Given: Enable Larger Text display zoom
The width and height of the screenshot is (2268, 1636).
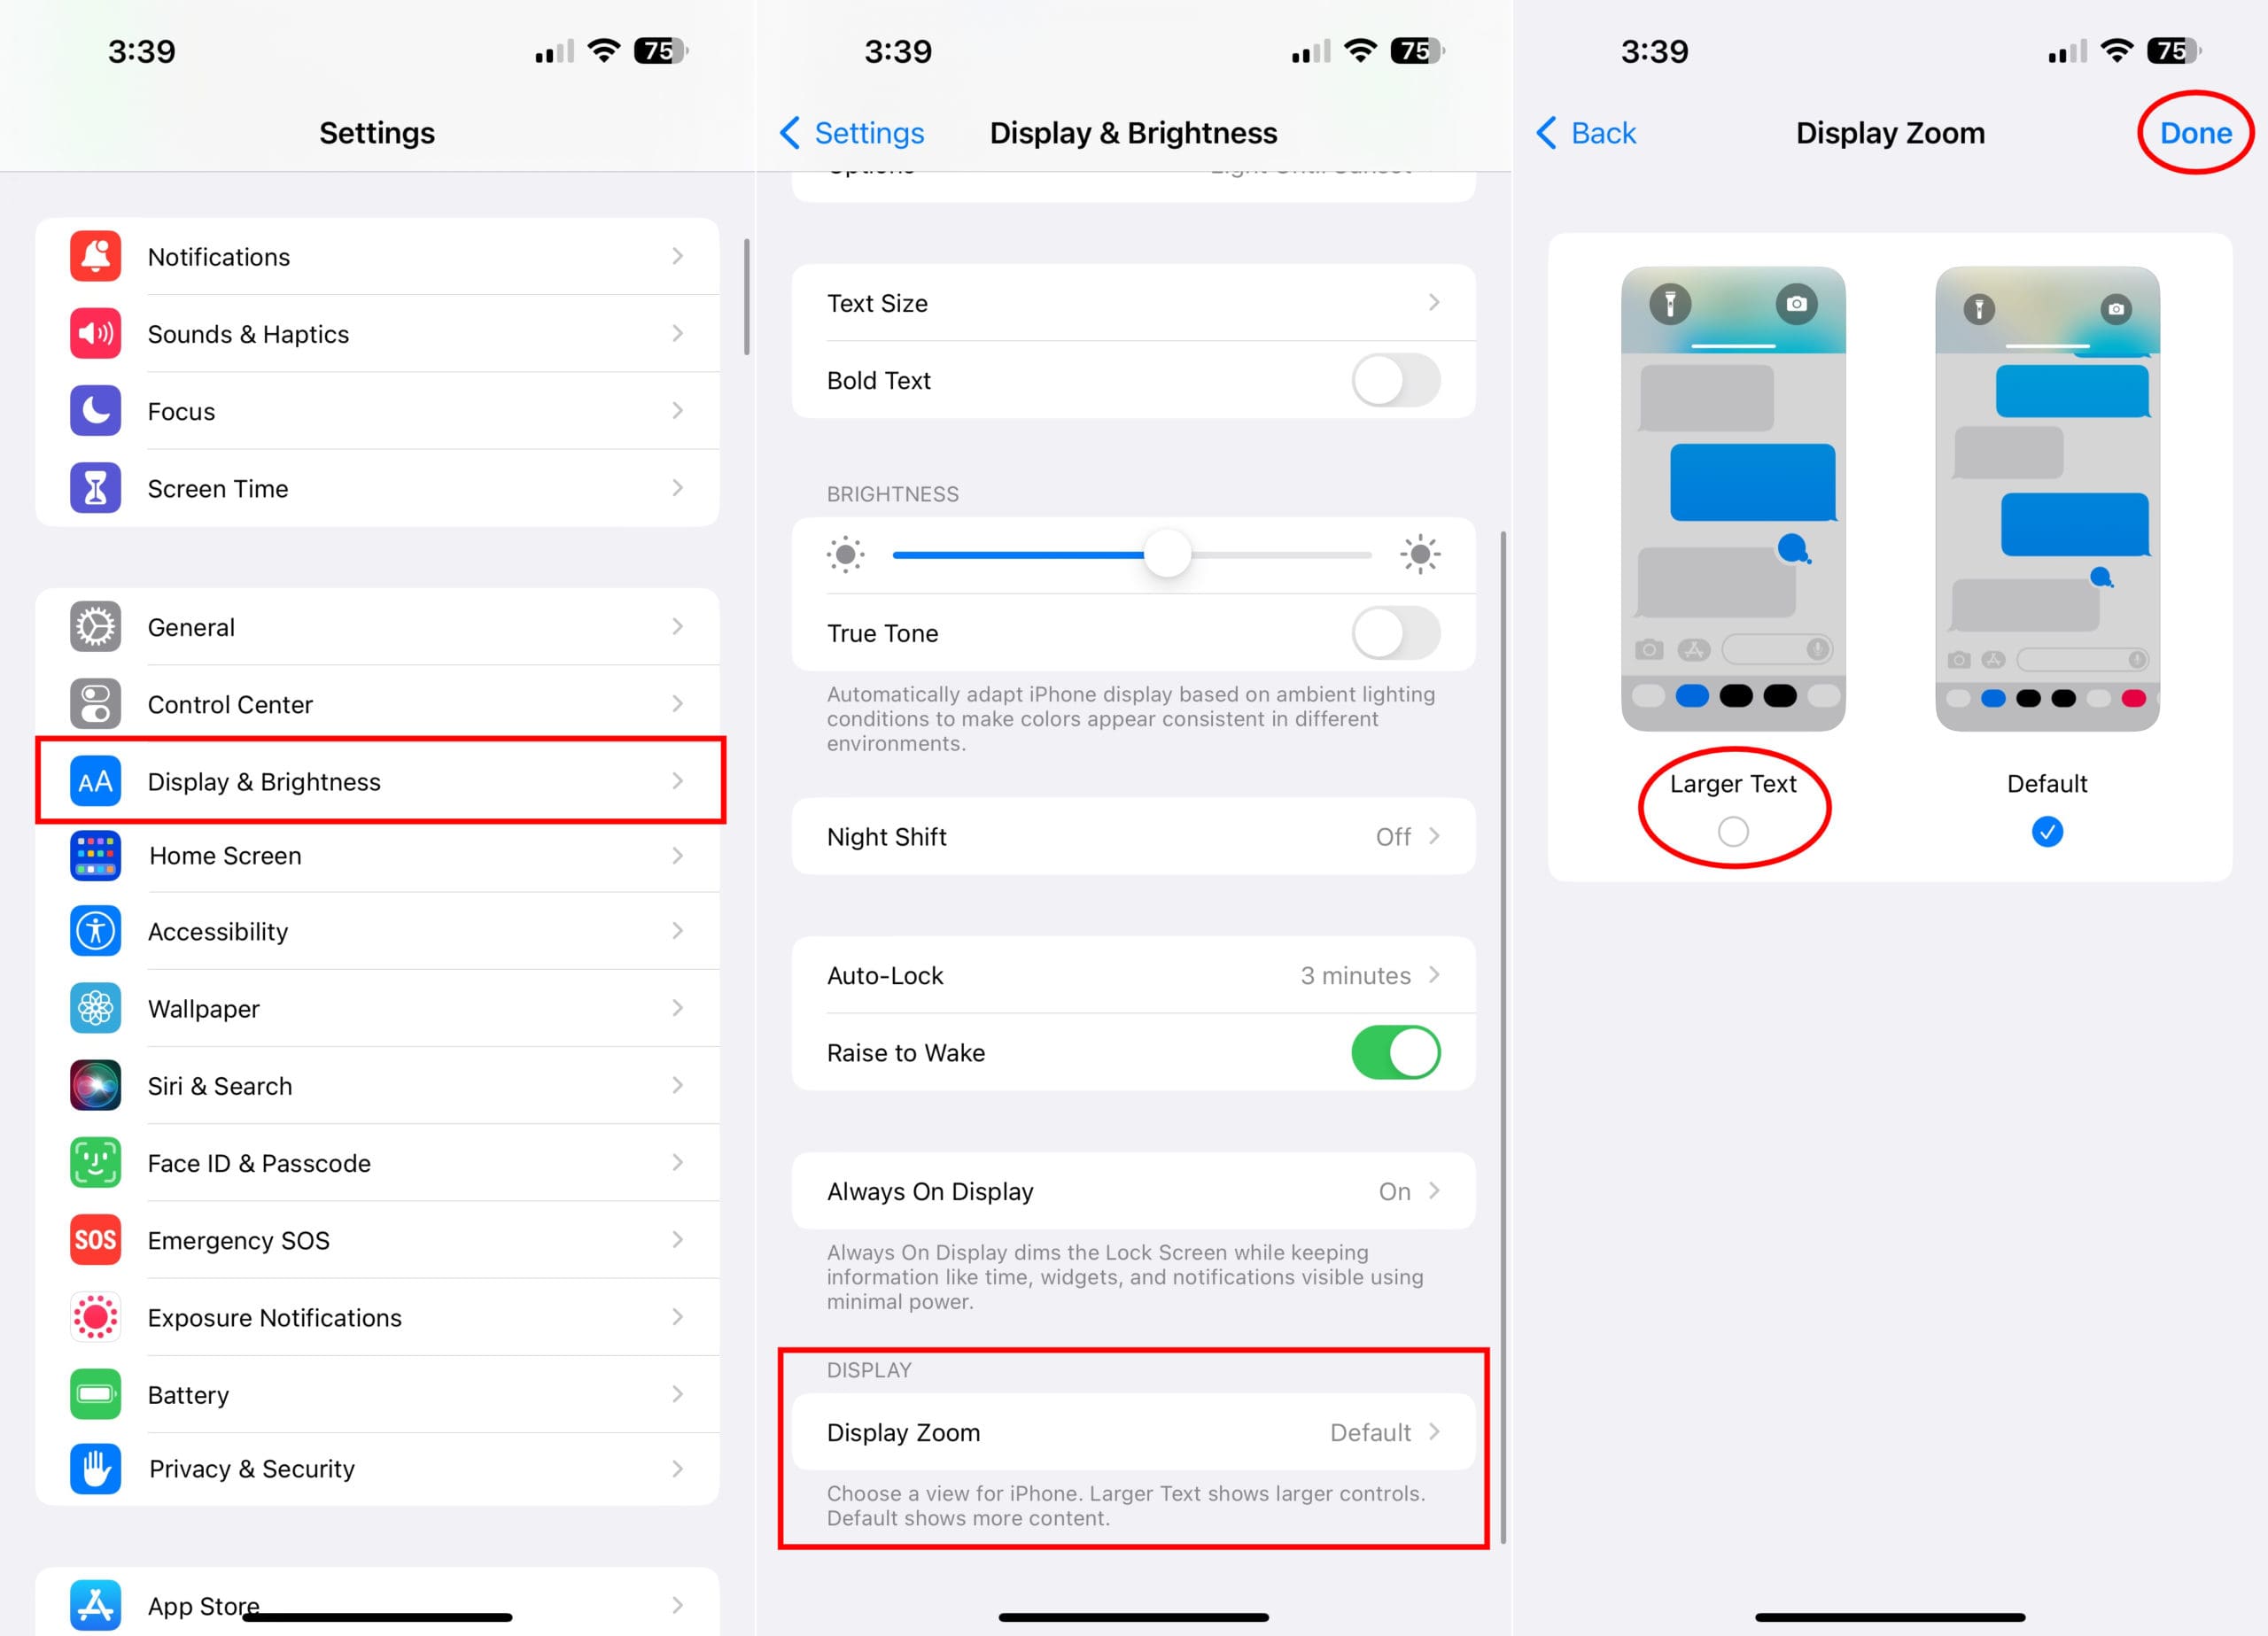Looking at the screenshot, I should (1733, 831).
